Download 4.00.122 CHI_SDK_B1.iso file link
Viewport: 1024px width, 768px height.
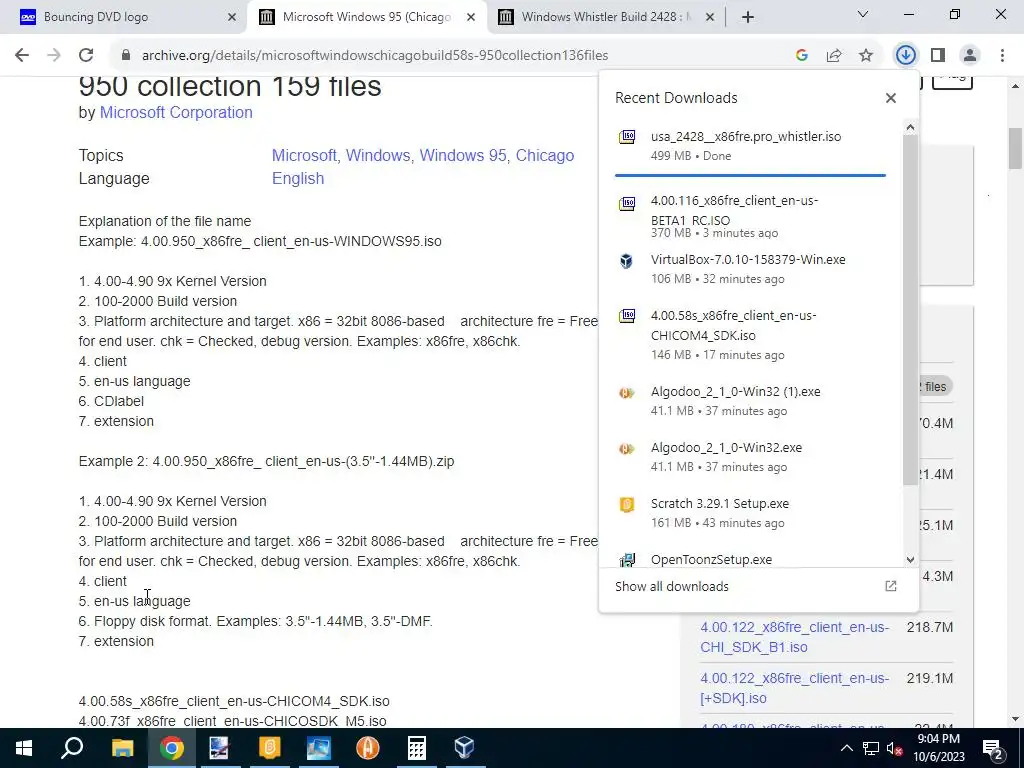(794, 637)
